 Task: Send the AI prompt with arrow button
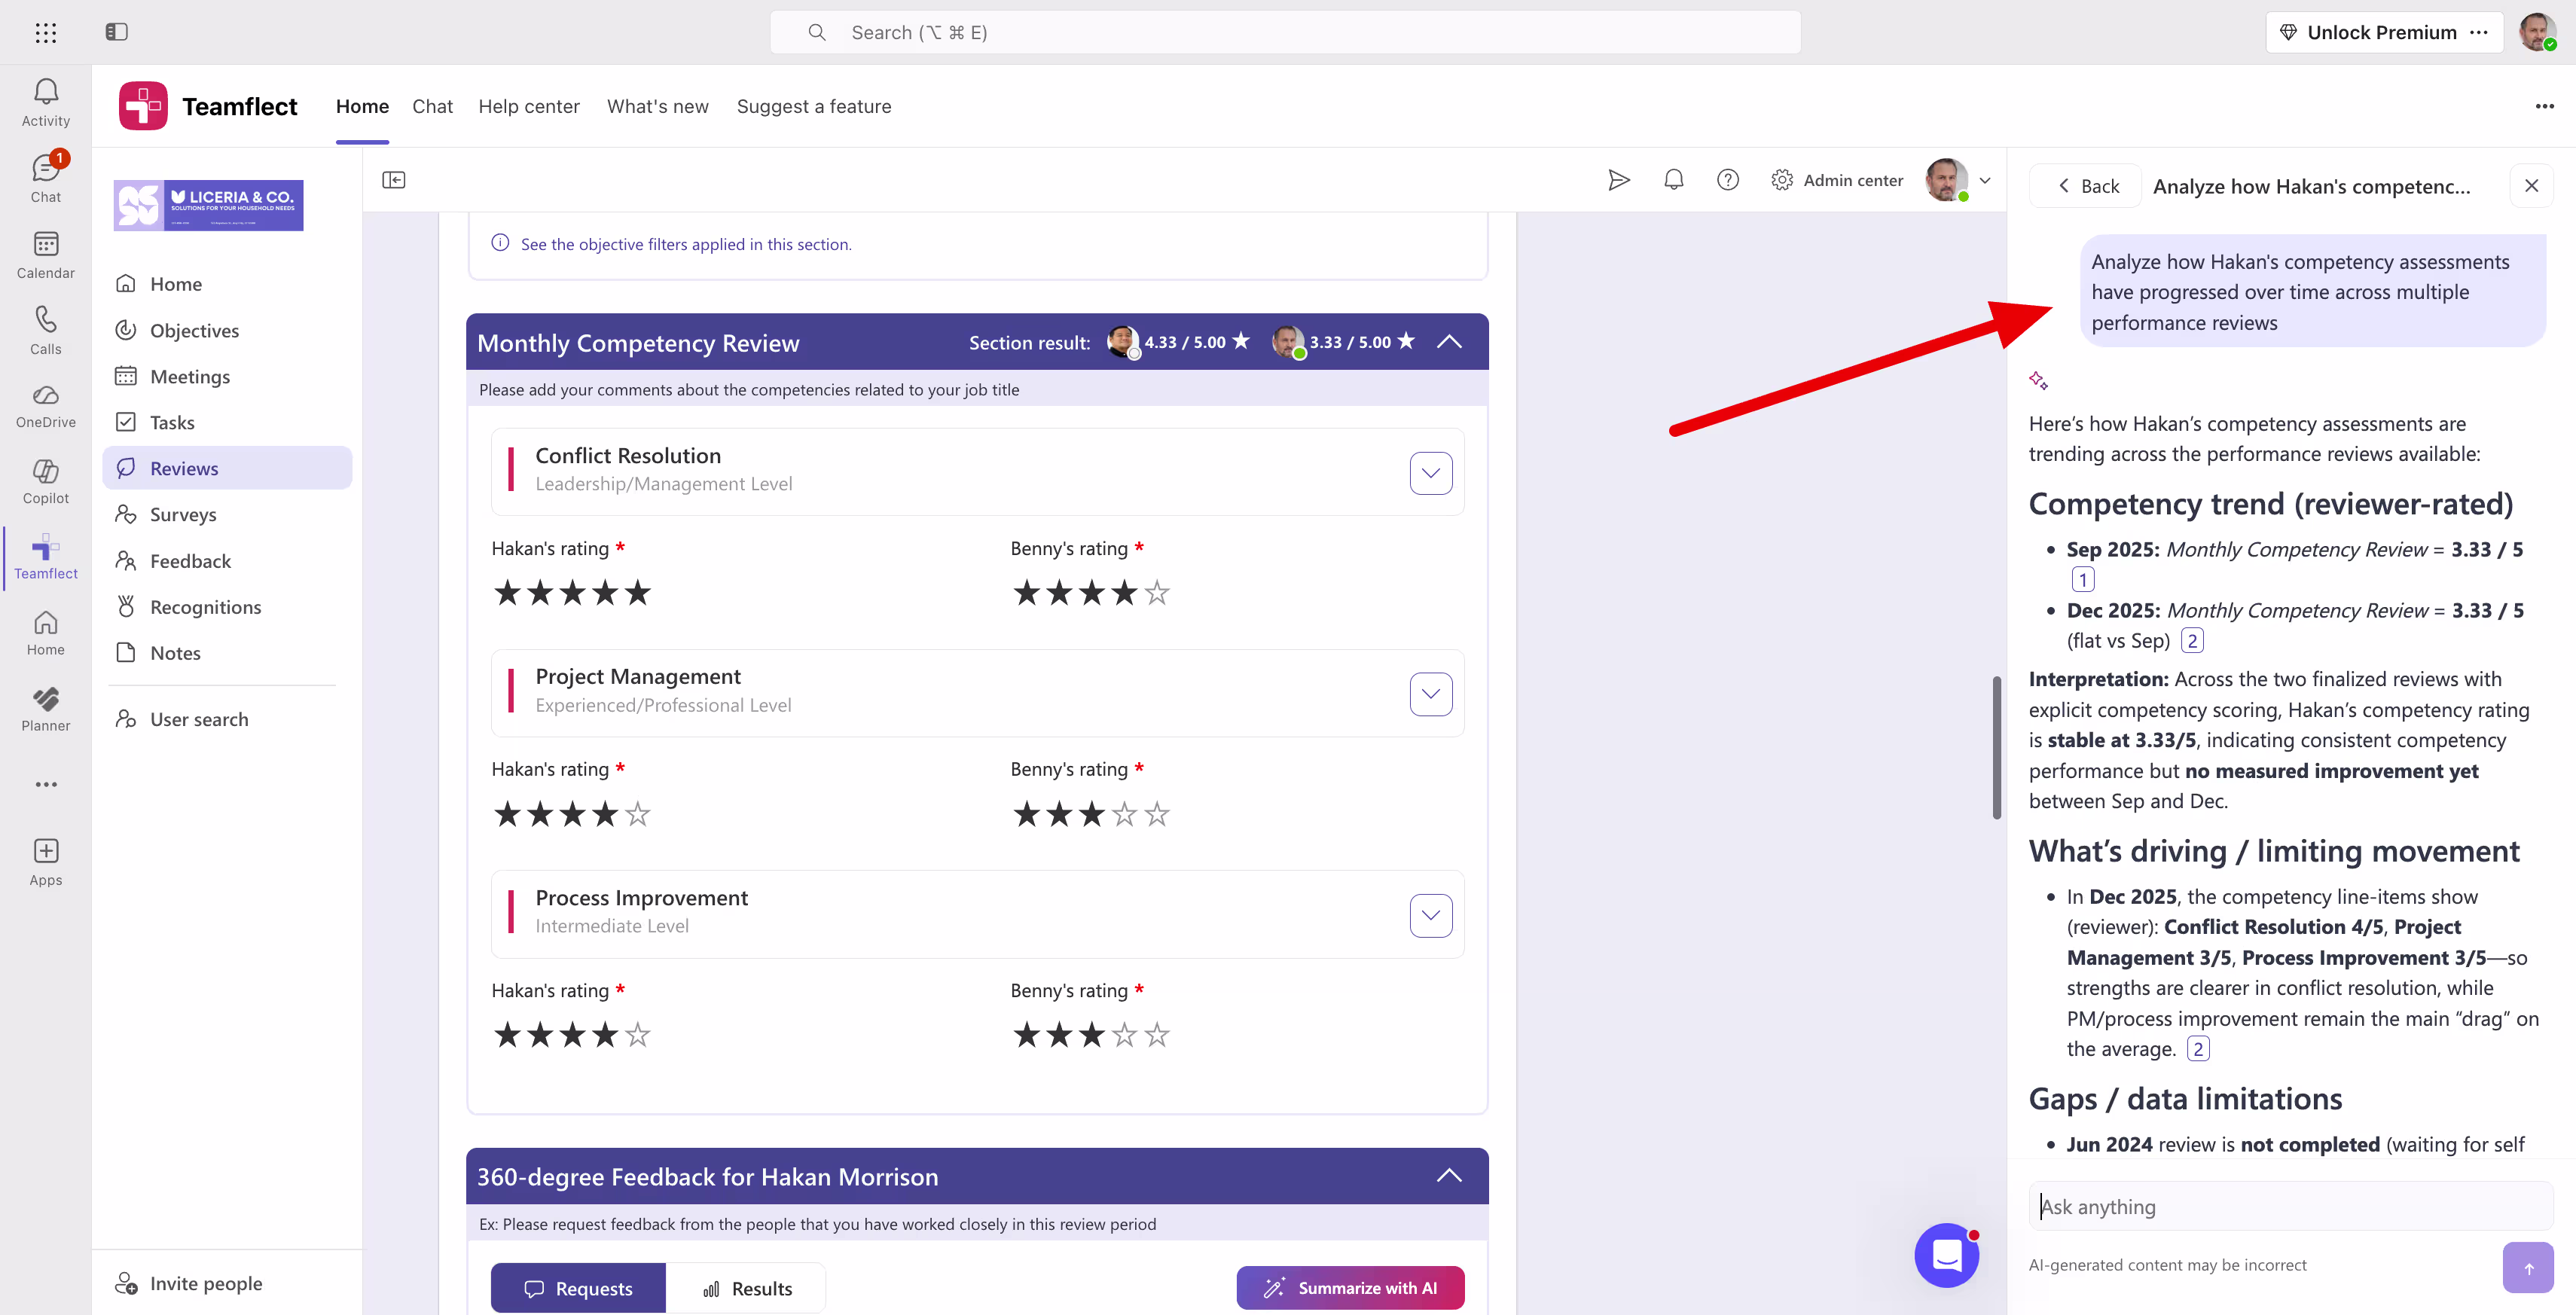click(x=2528, y=1268)
